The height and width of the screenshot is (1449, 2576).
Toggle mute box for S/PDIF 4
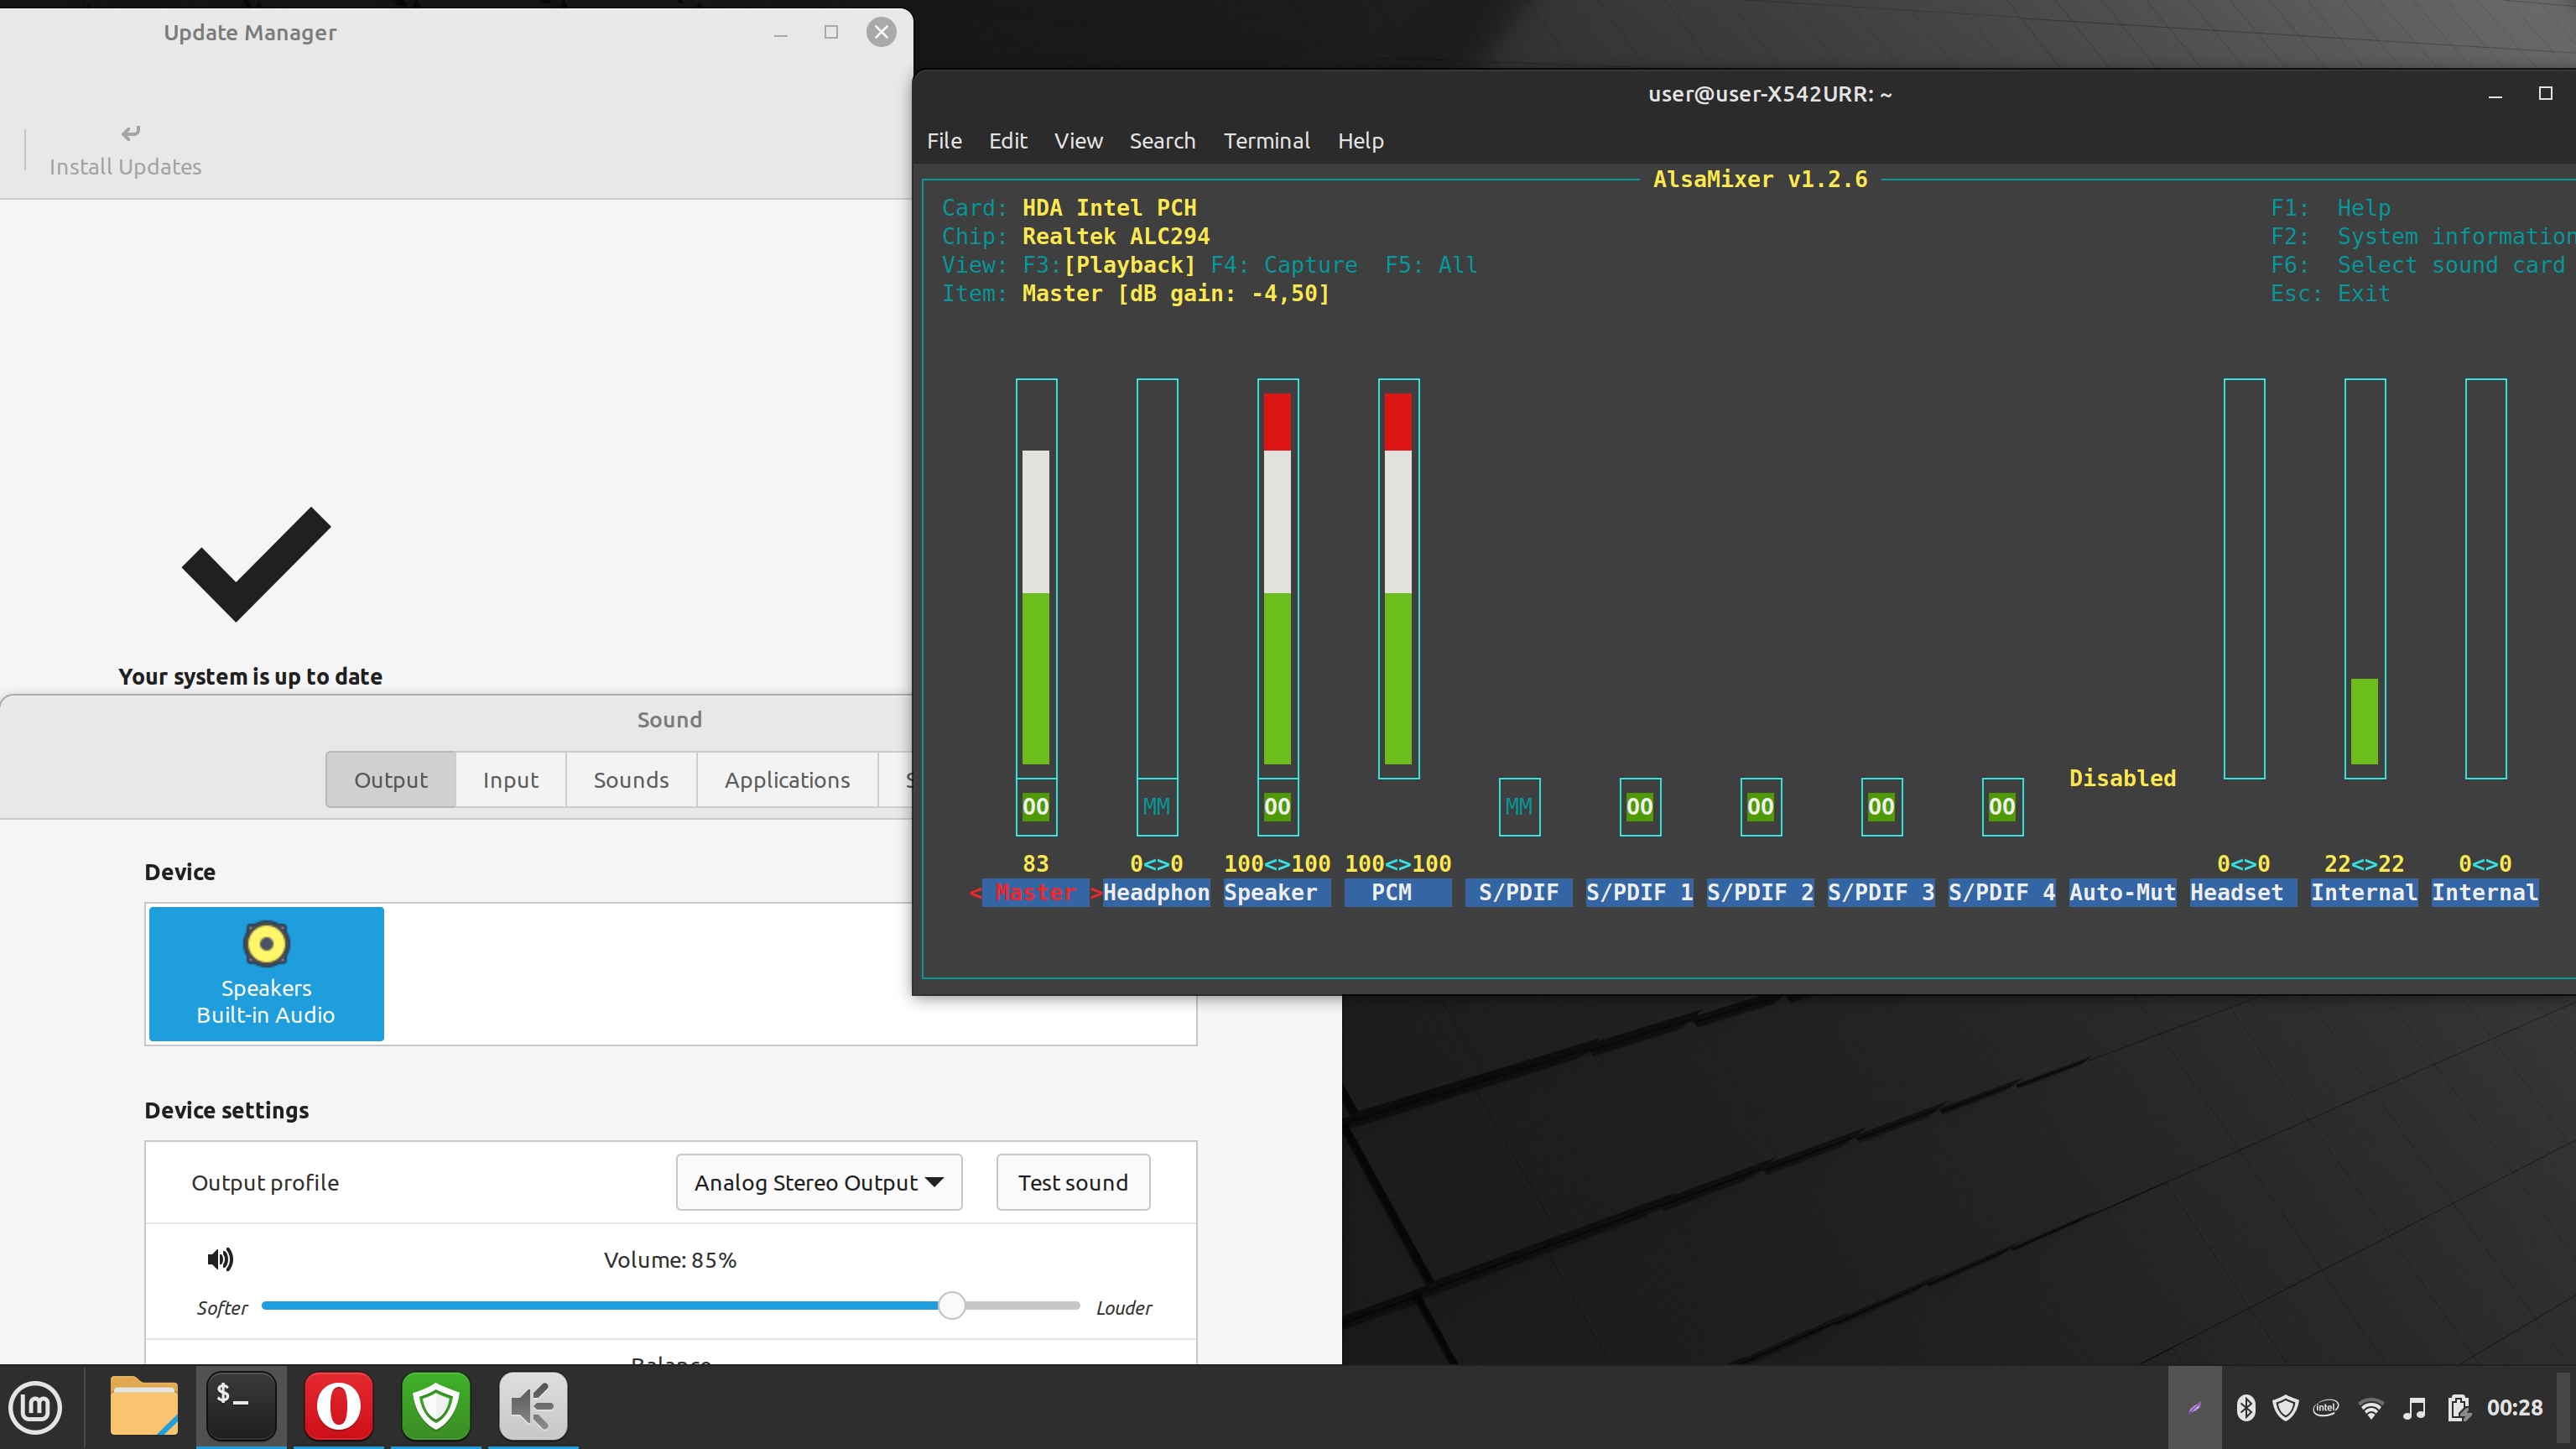[x=2002, y=807]
